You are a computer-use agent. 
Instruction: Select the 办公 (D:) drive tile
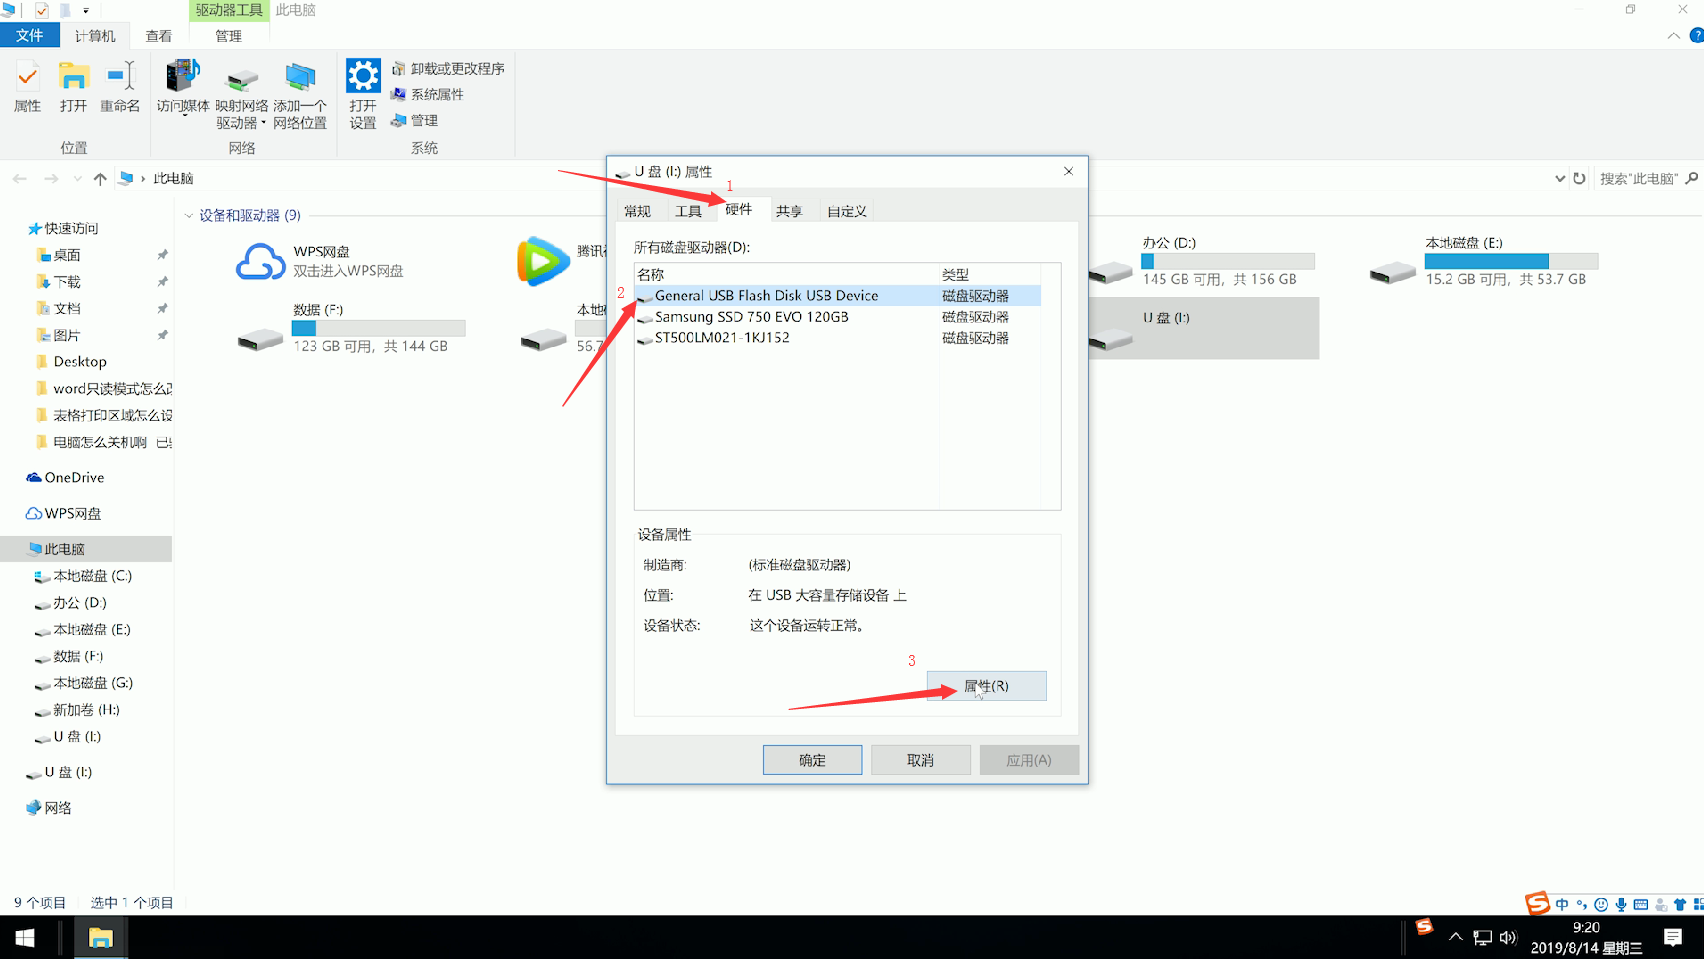pos(1205,262)
